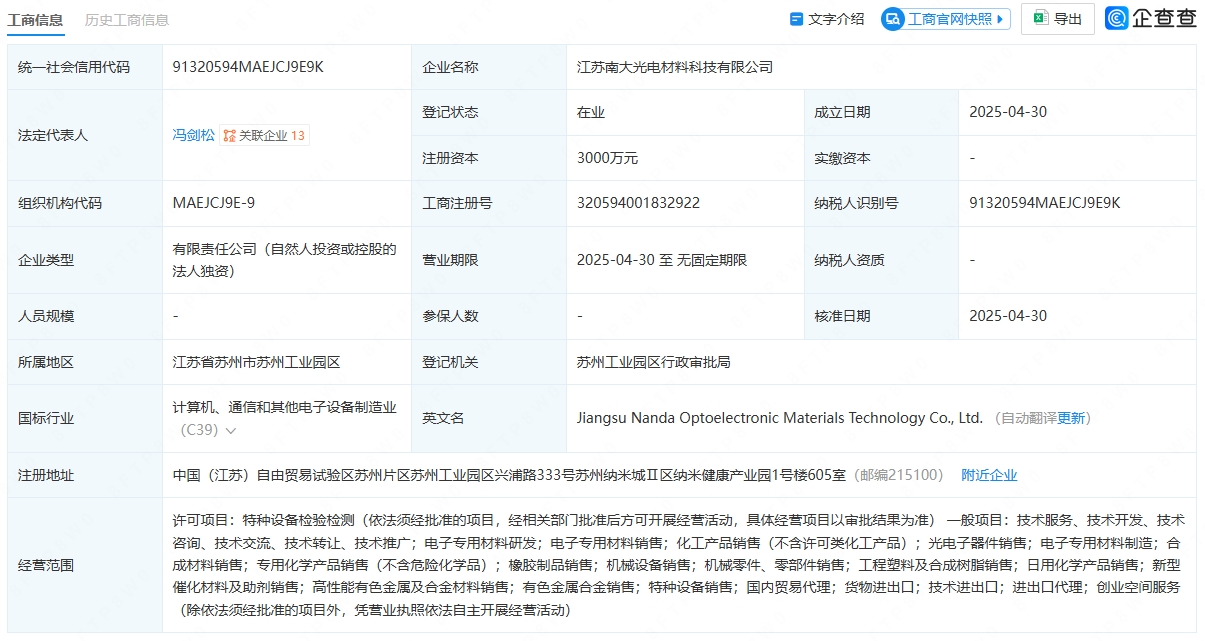This screenshot has height=641, width=1205.
Task: Click the 文字介绍 document icon
Action: click(796, 19)
